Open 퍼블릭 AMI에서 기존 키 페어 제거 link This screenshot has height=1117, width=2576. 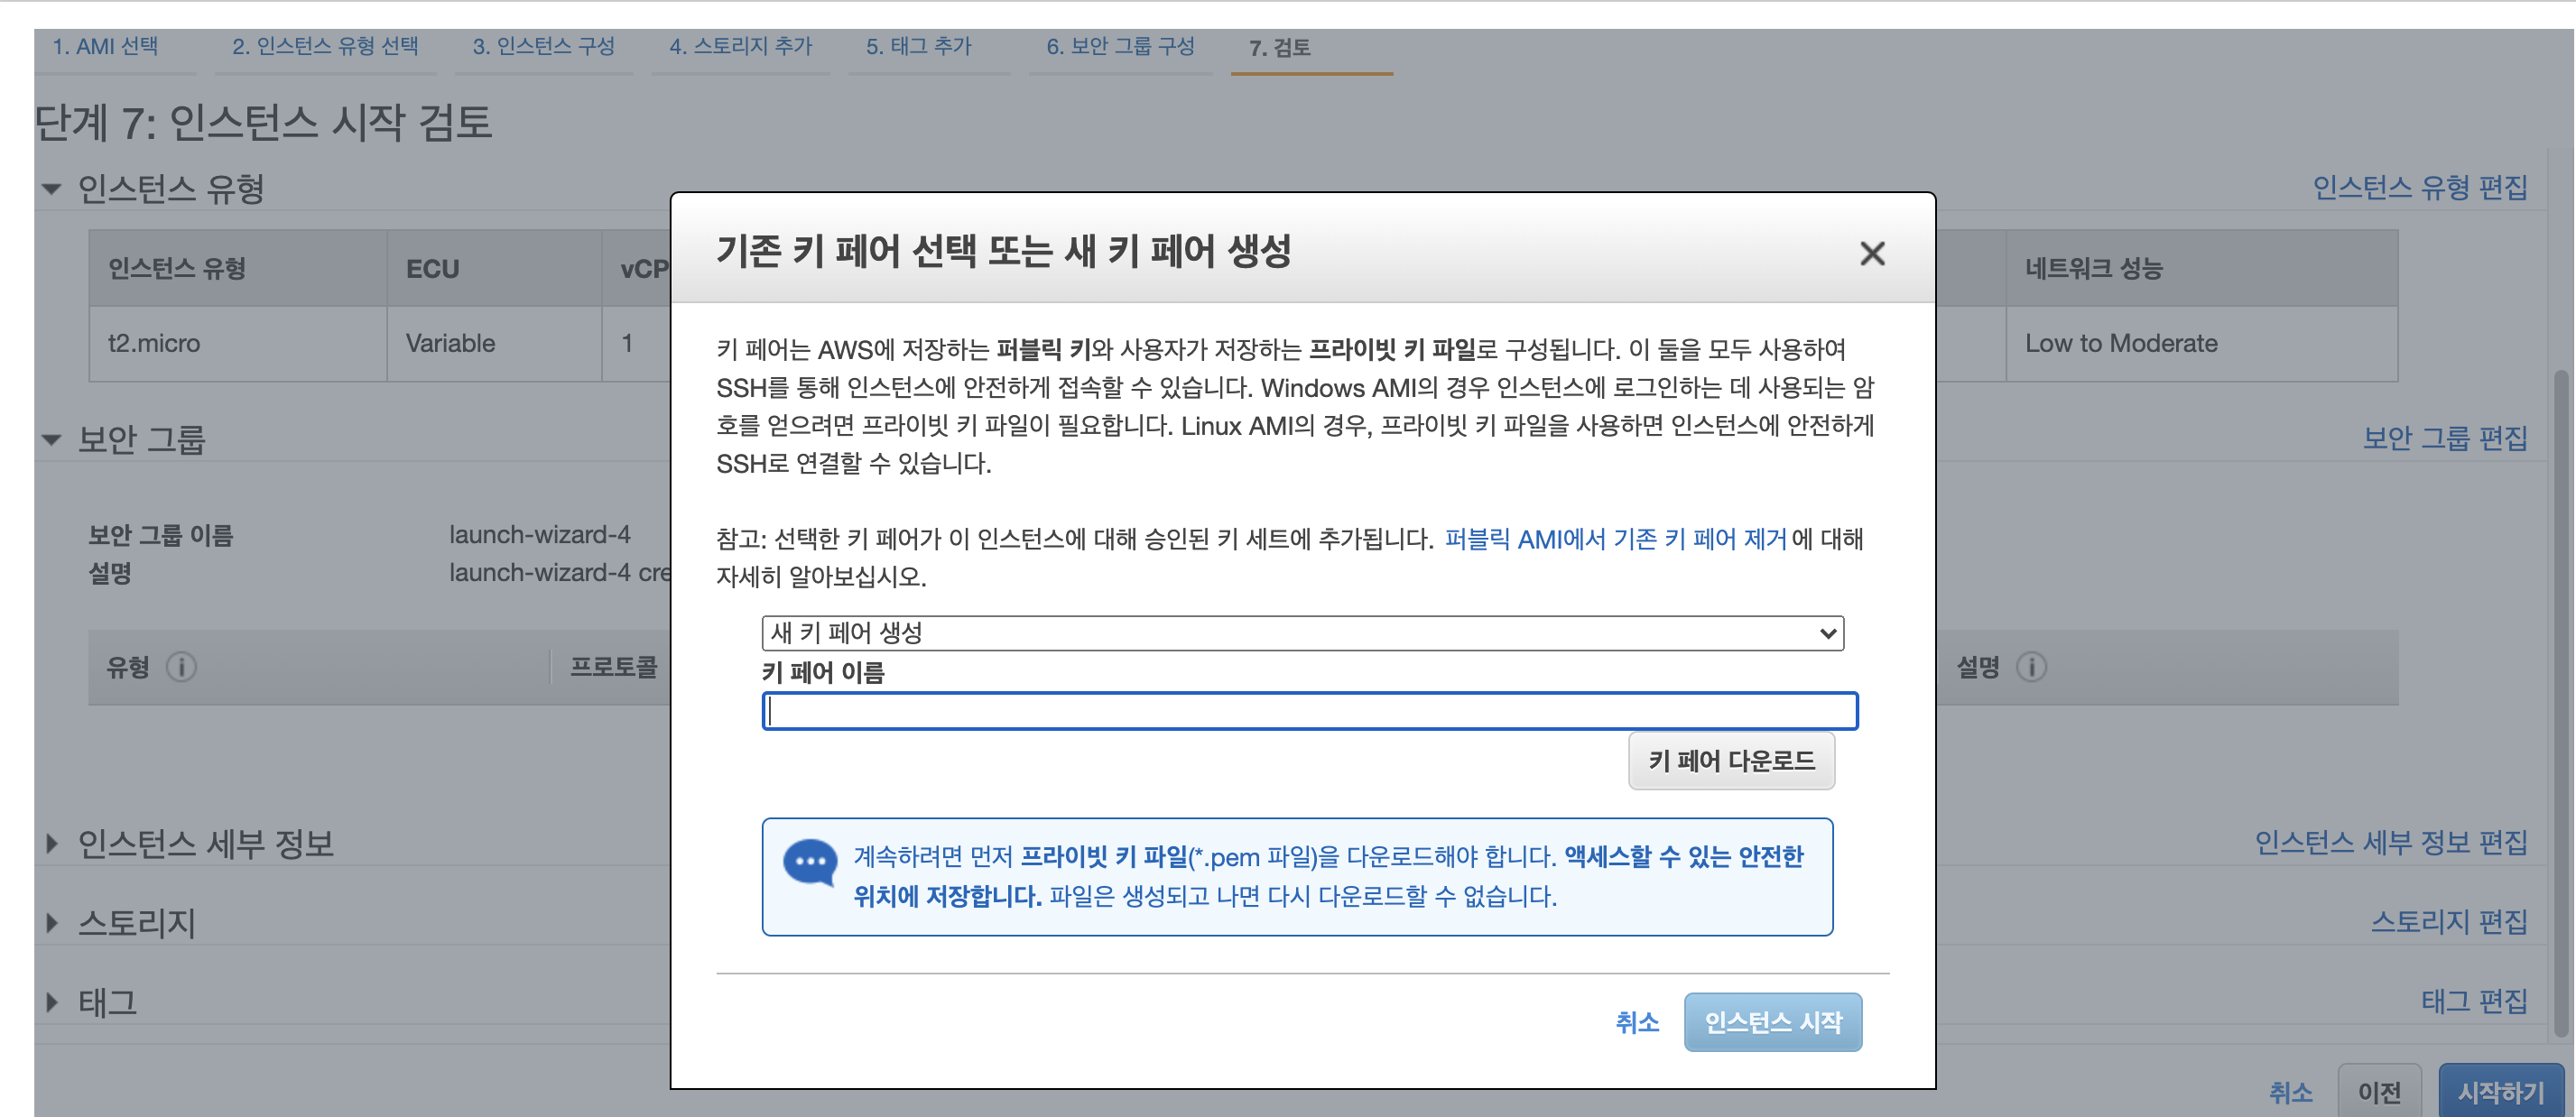point(1614,539)
